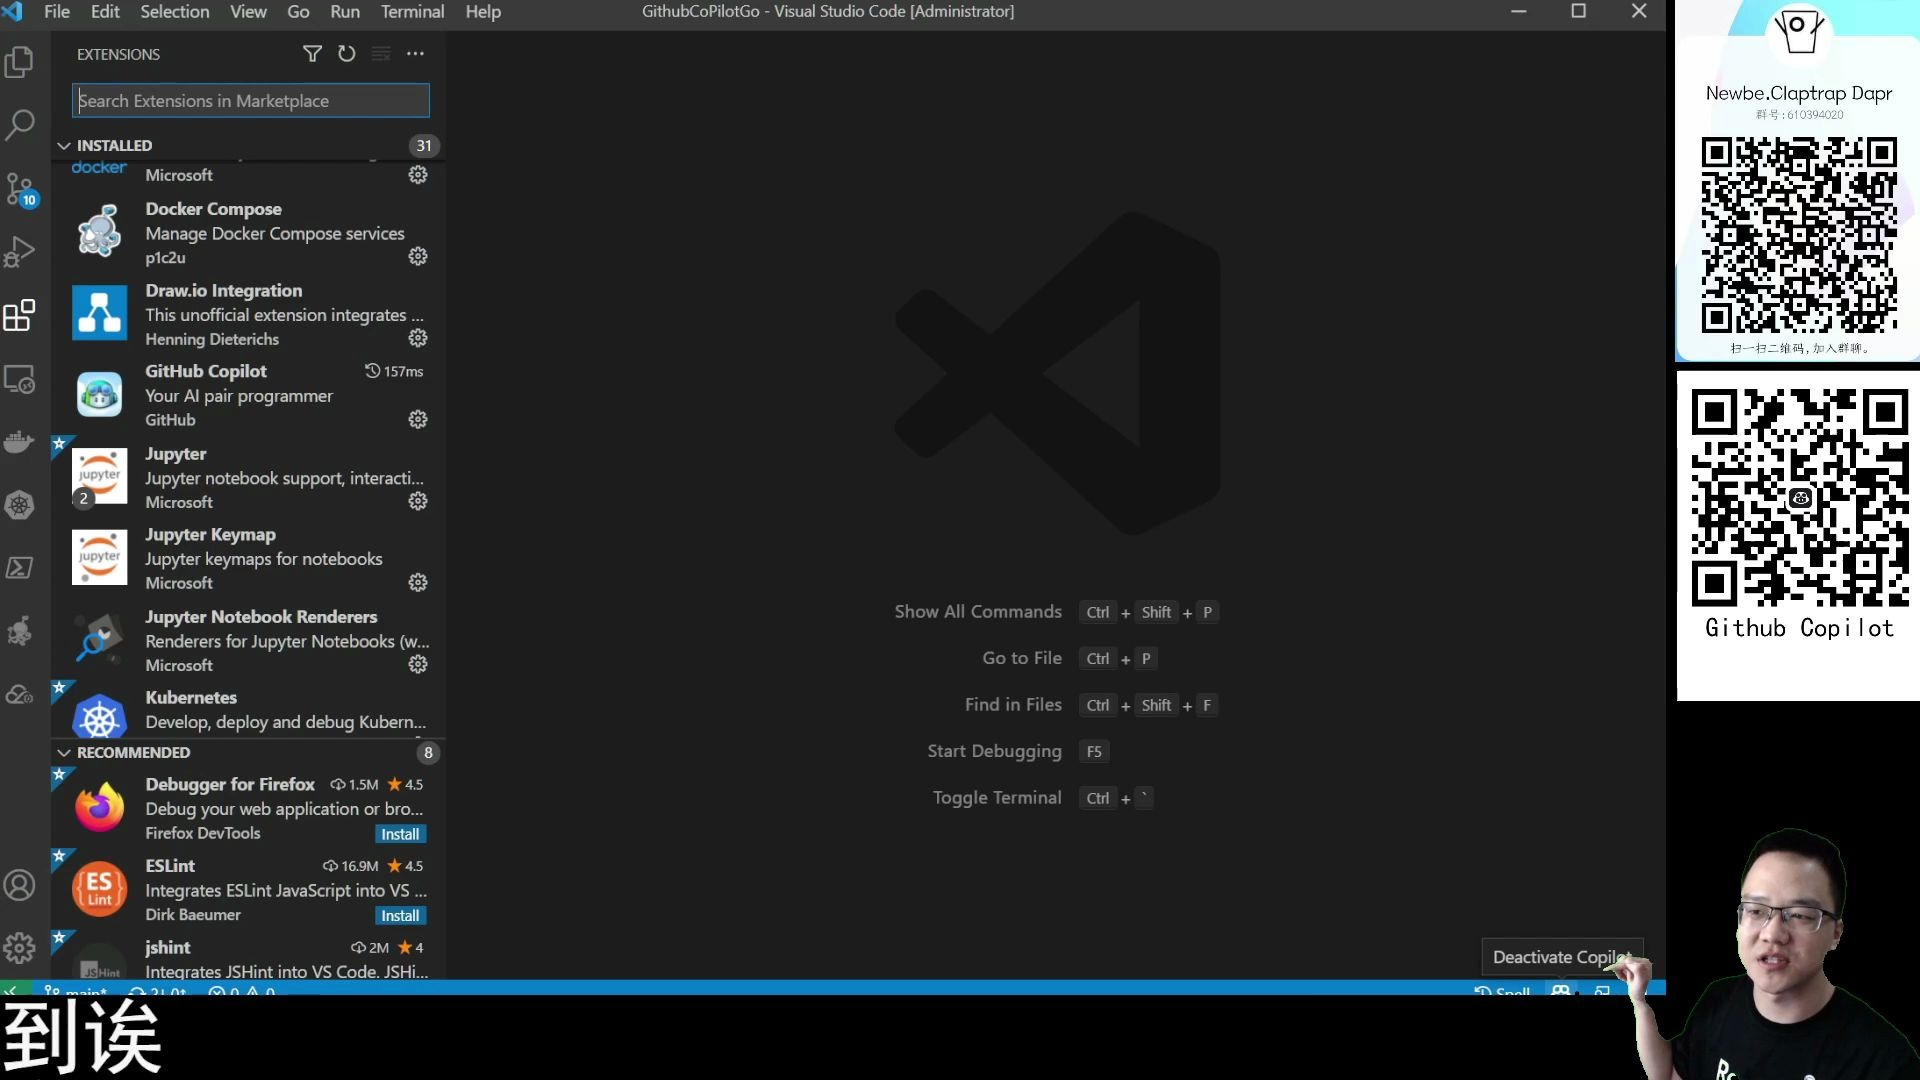Viewport: 1920px width, 1080px height.
Task: Open the Explorer view in activity bar
Action: (20, 62)
